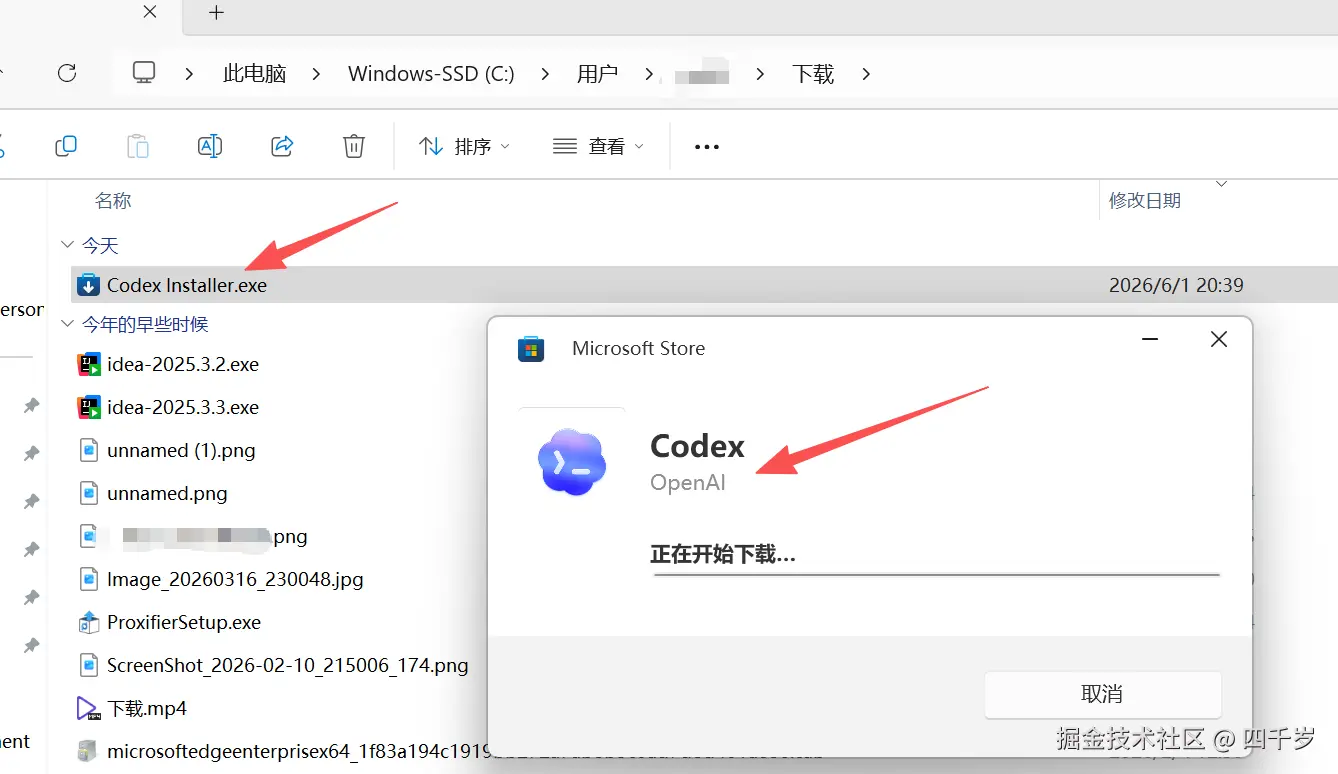The height and width of the screenshot is (774, 1338).
Task: Click the ProxifierSetup.exe file icon
Action: (x=89, y=622)
